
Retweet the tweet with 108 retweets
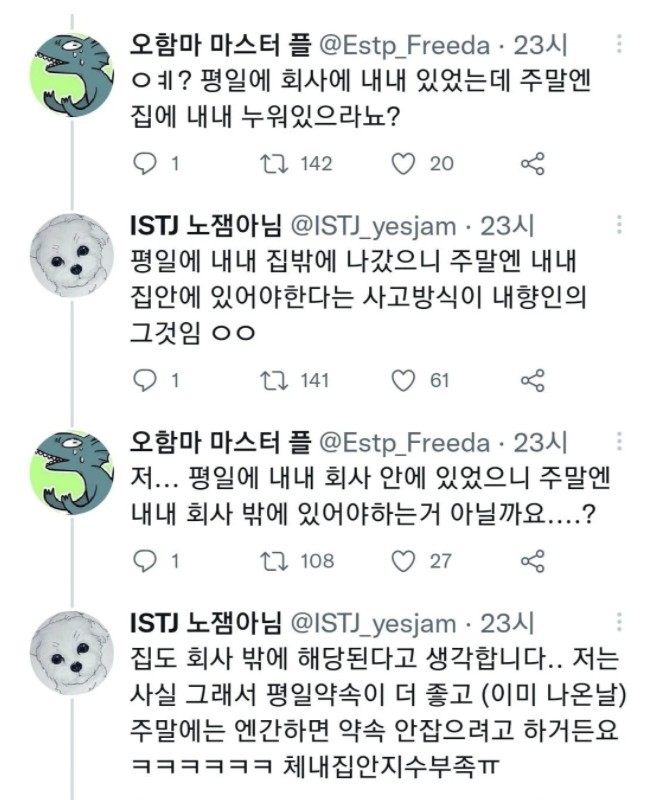[x=273, y=560]
